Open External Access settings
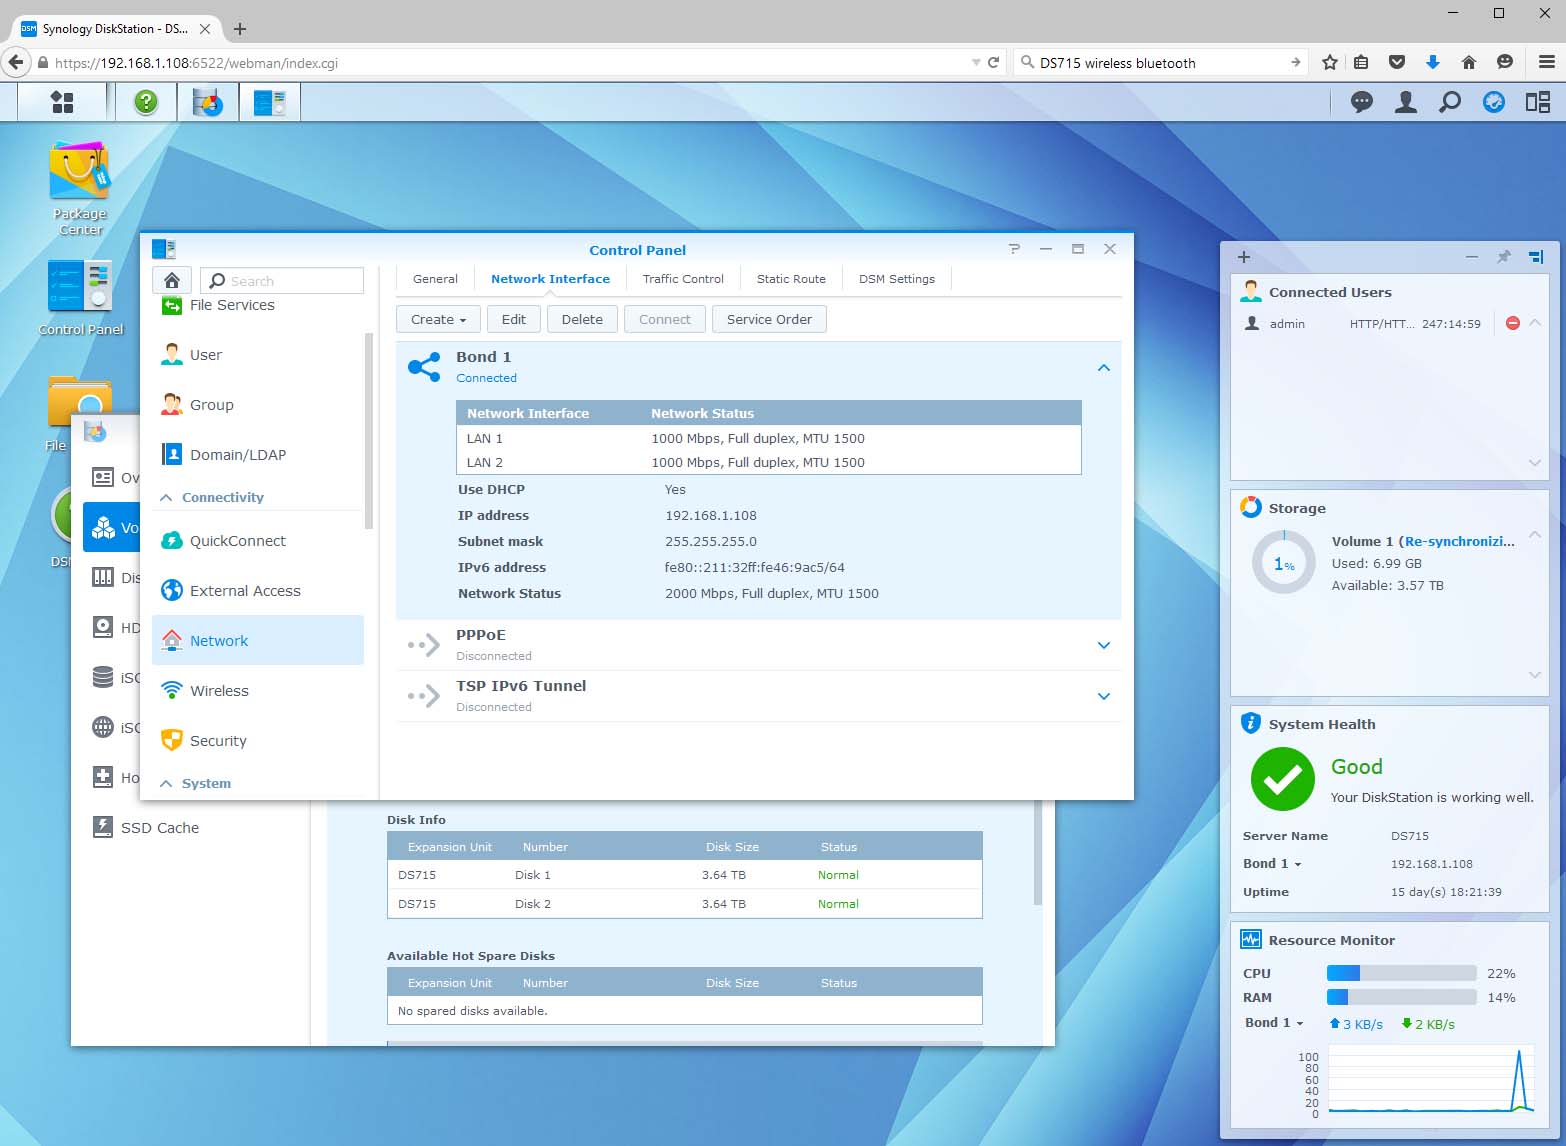Image resolution: width=1566 pixels, height=1146 pixels. 258,591
